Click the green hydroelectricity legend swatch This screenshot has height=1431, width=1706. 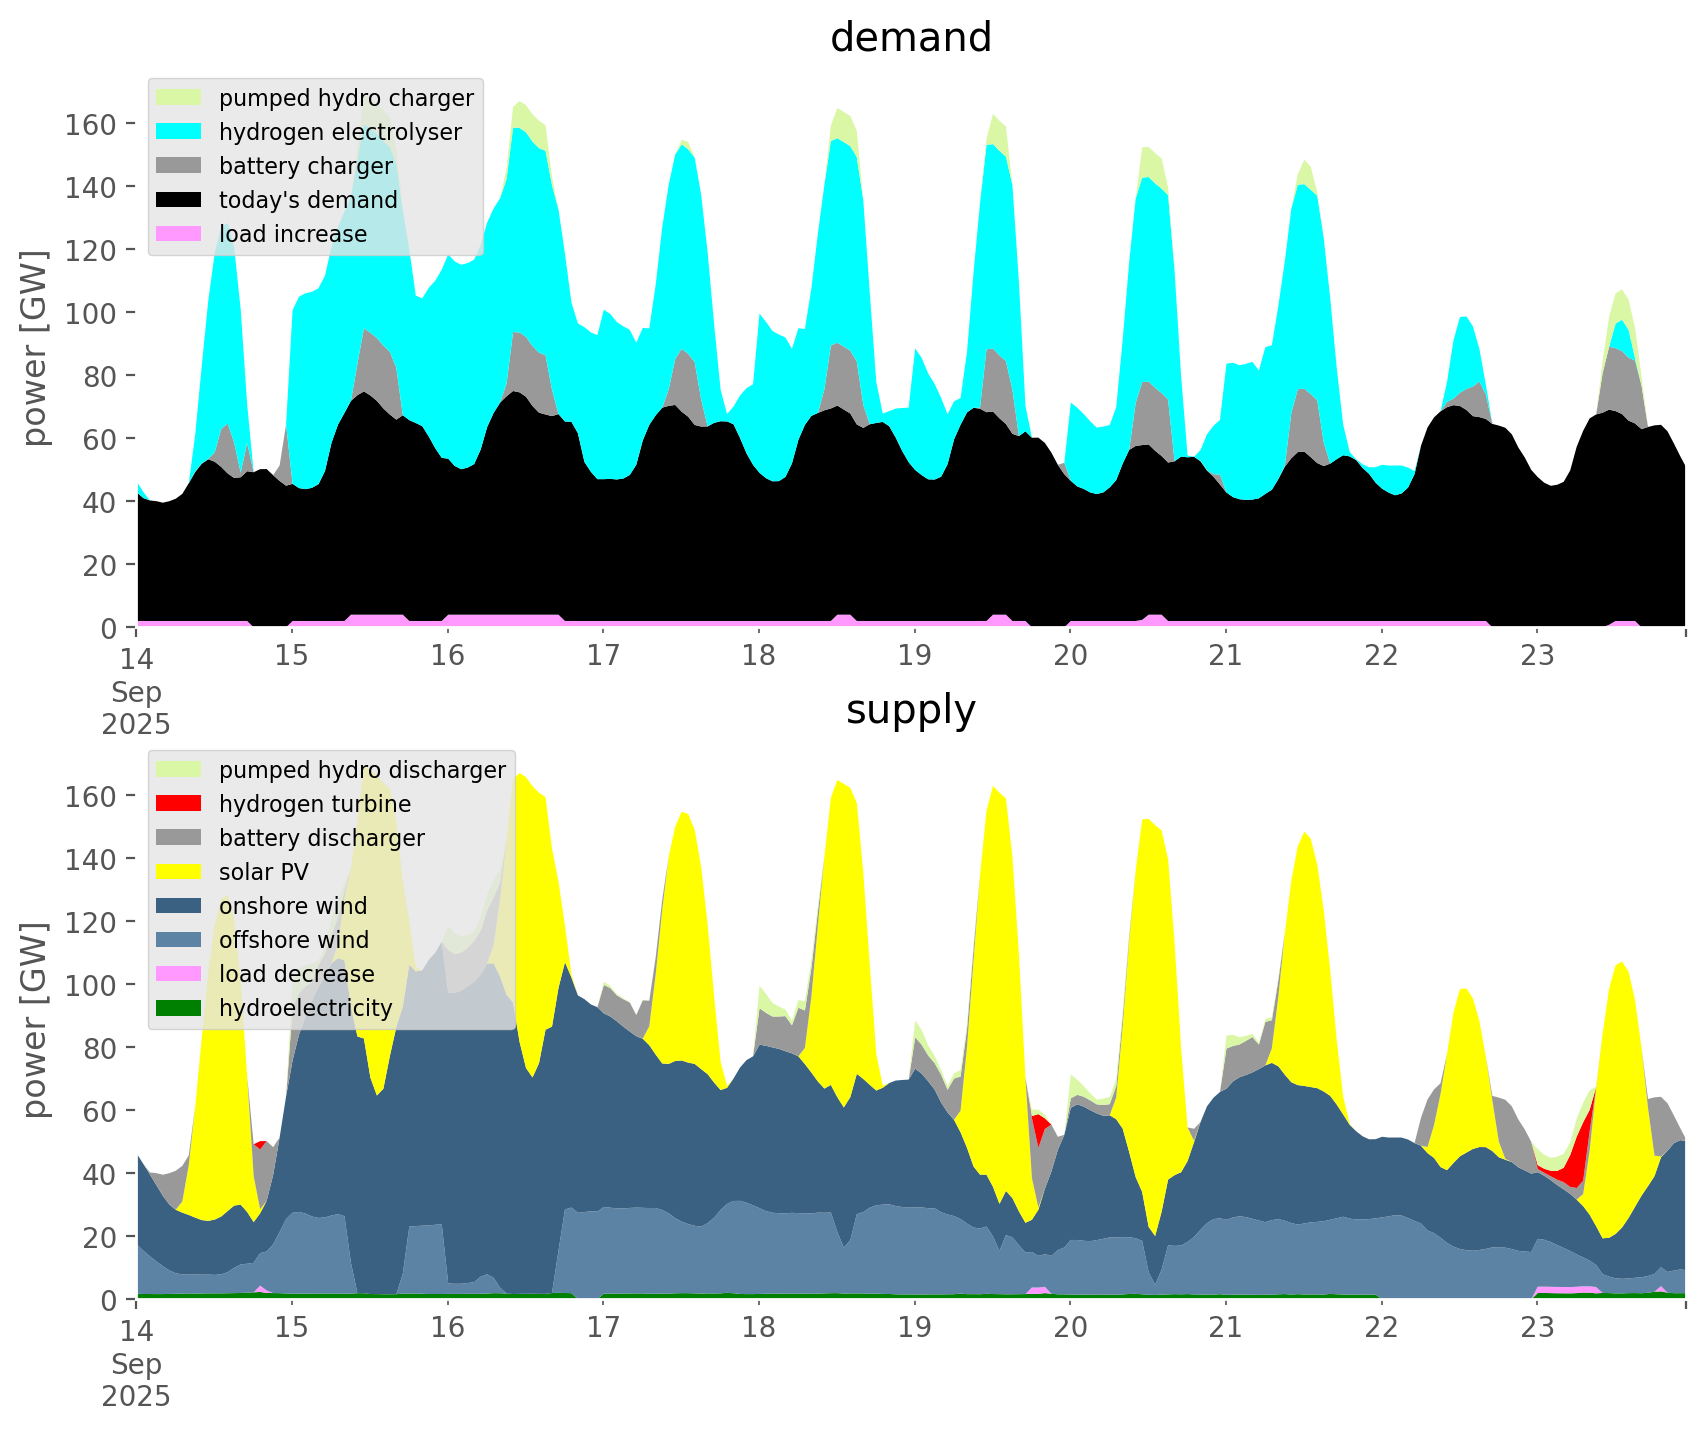pyautogui.click(x=179, y=1008)
